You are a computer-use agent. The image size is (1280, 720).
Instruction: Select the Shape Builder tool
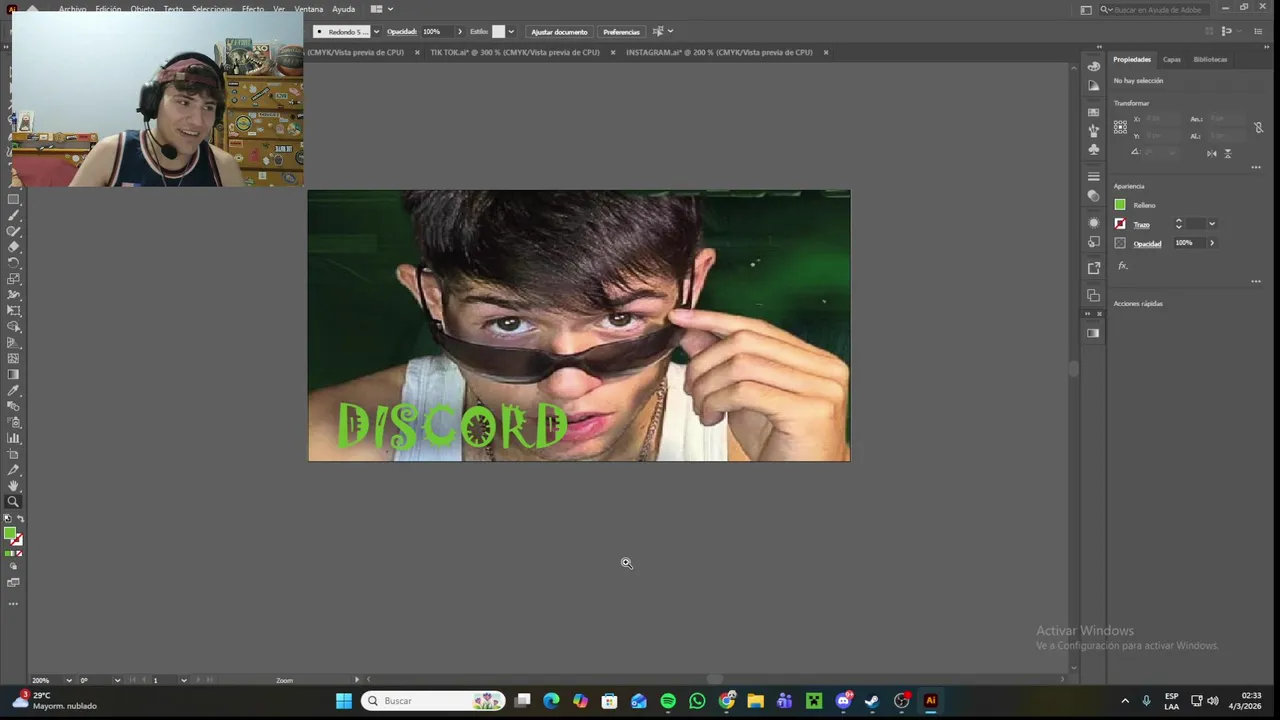click(x=13, y=327)
